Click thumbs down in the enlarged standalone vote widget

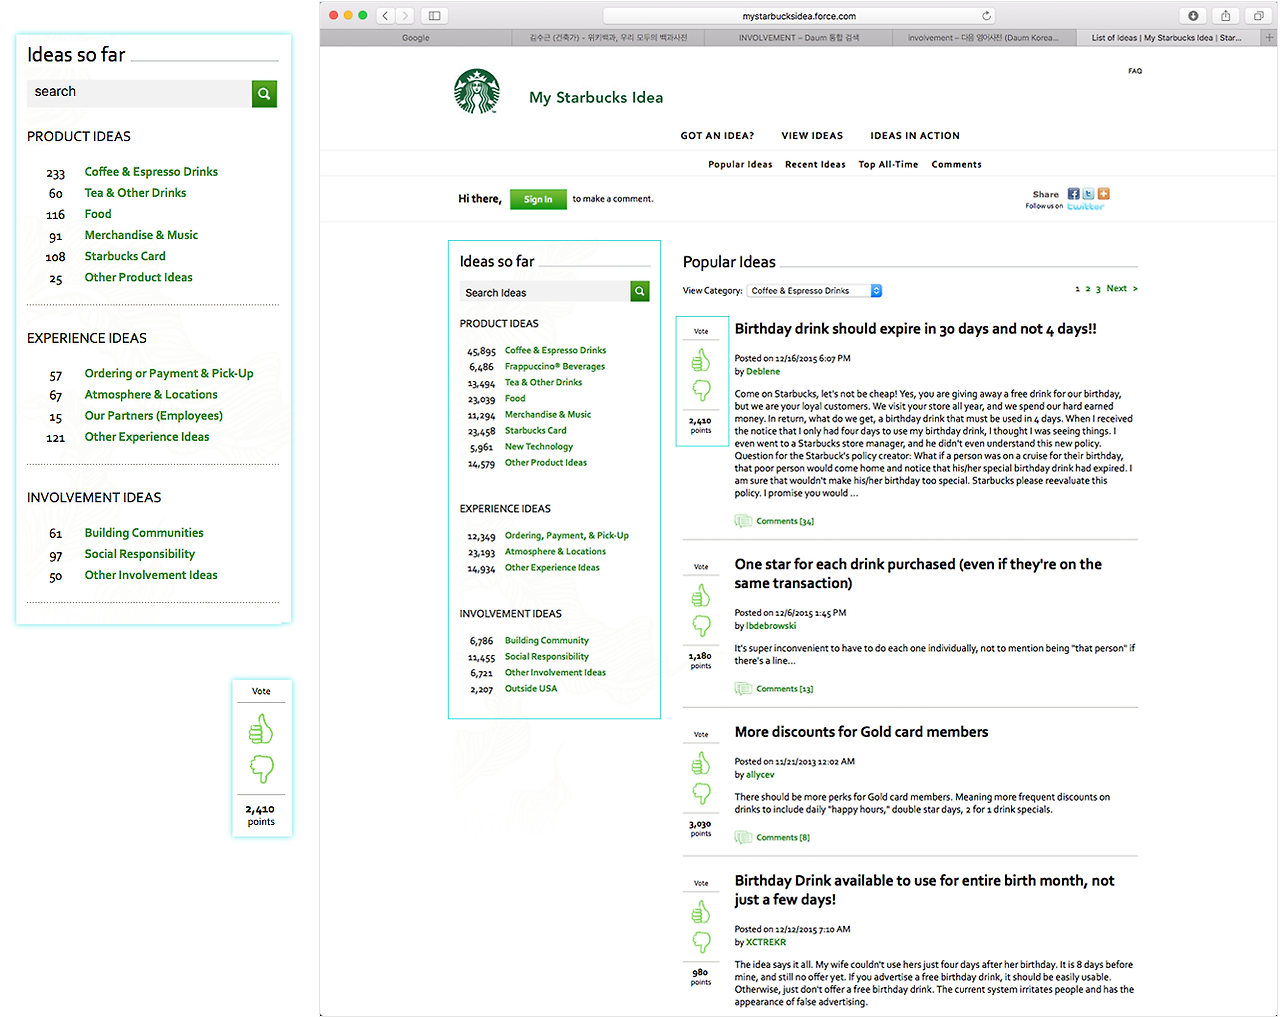[x=261, y=768]
